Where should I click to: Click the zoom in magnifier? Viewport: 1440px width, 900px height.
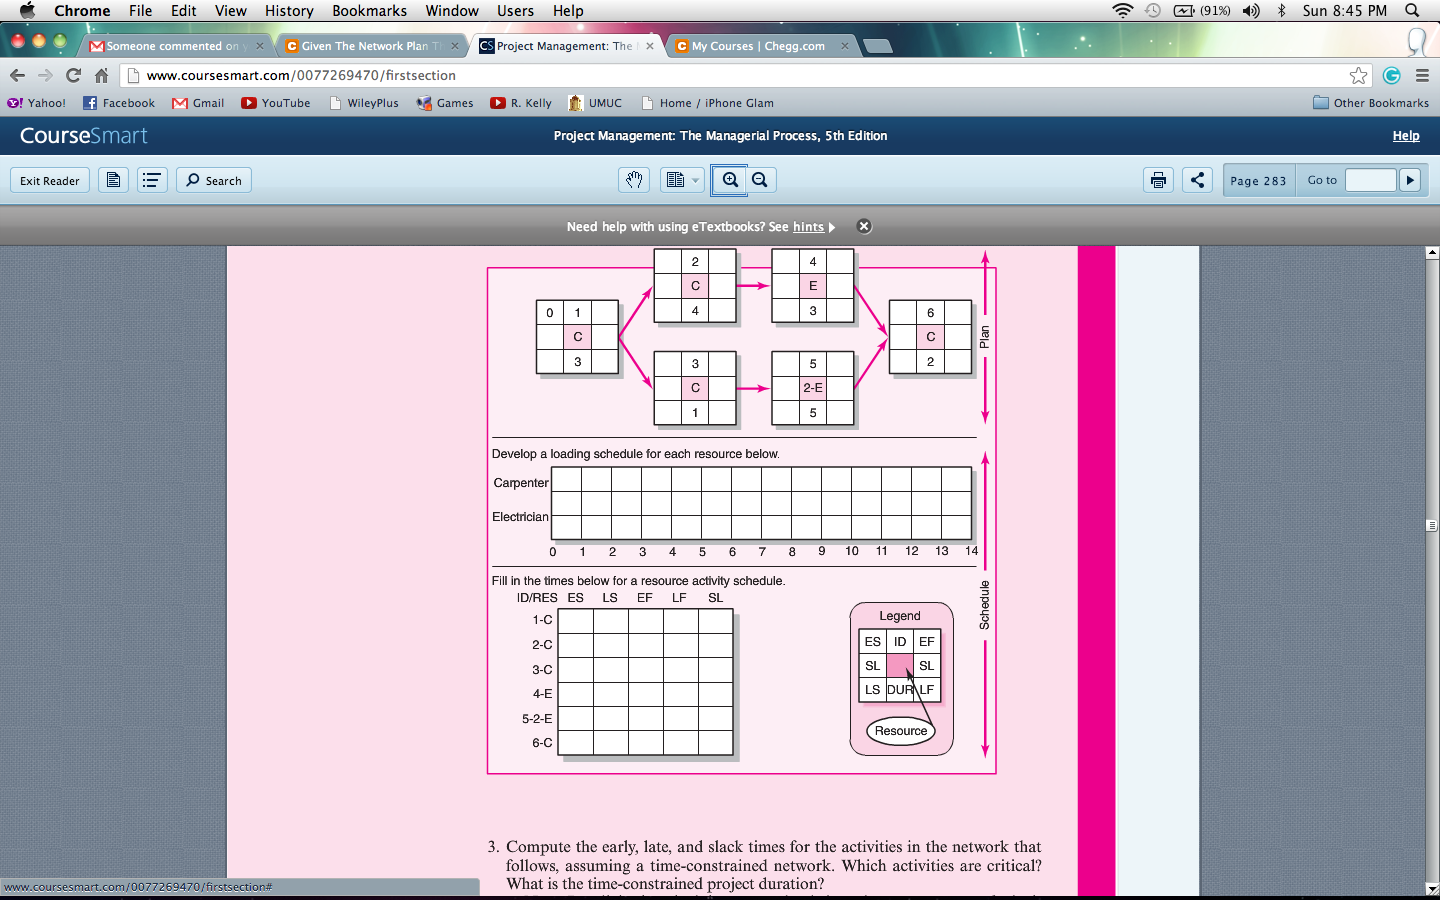tap(731, 180)
